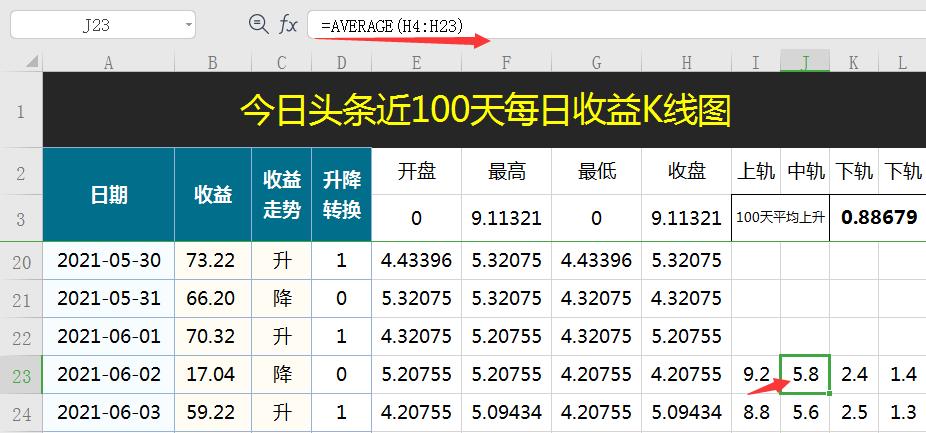
Task: Click cell K24 showing 2.5
Action: click(854, 413)
